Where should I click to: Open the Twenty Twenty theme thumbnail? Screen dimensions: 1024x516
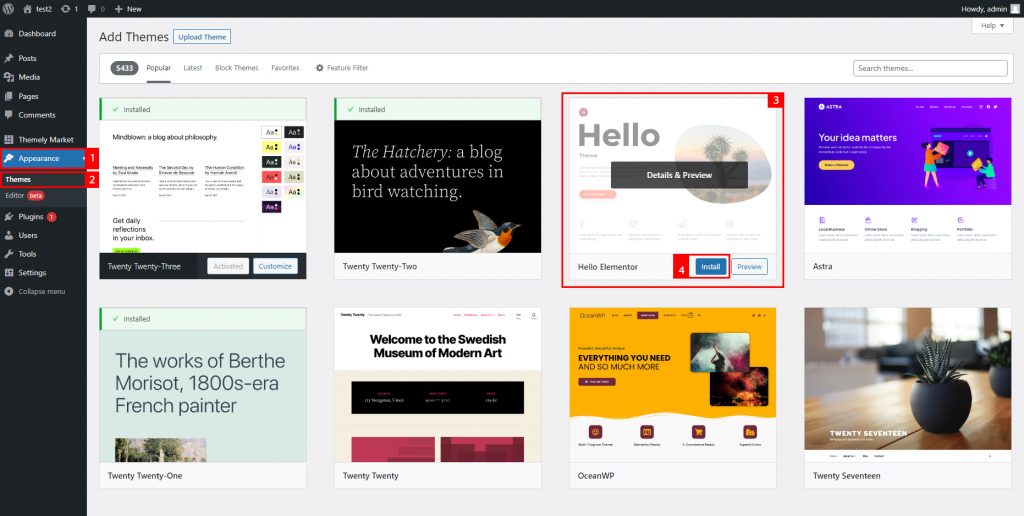pyautogui.click(x=438, y=385)
